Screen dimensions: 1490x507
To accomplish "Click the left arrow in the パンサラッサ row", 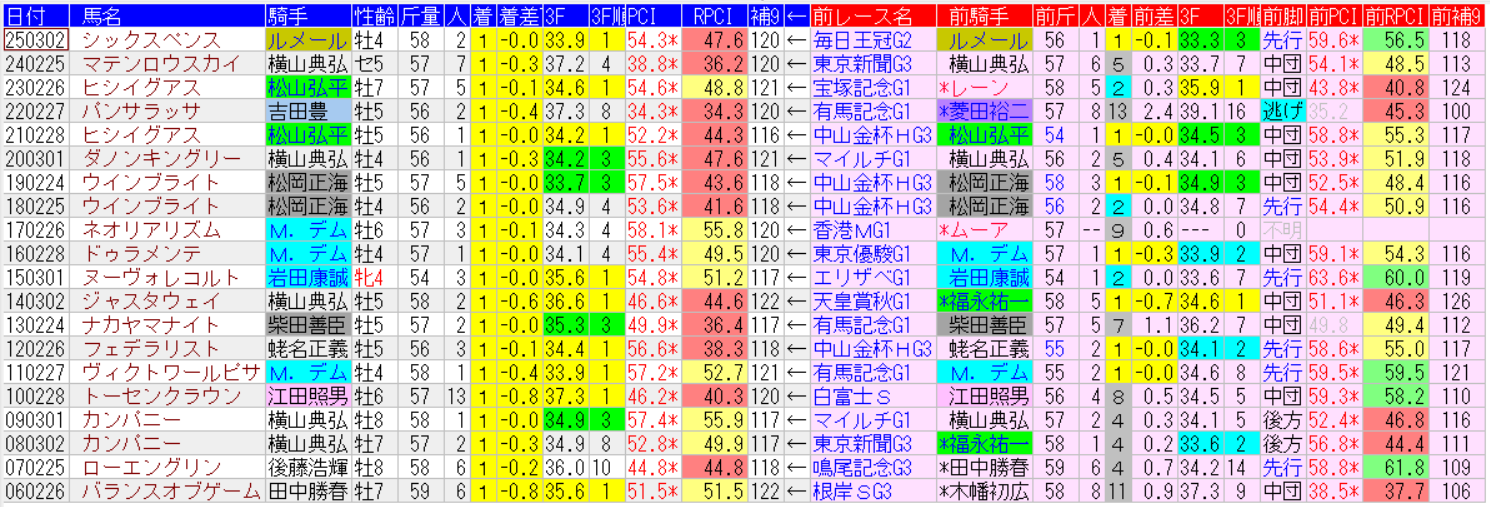I will (x=796, y=111).
